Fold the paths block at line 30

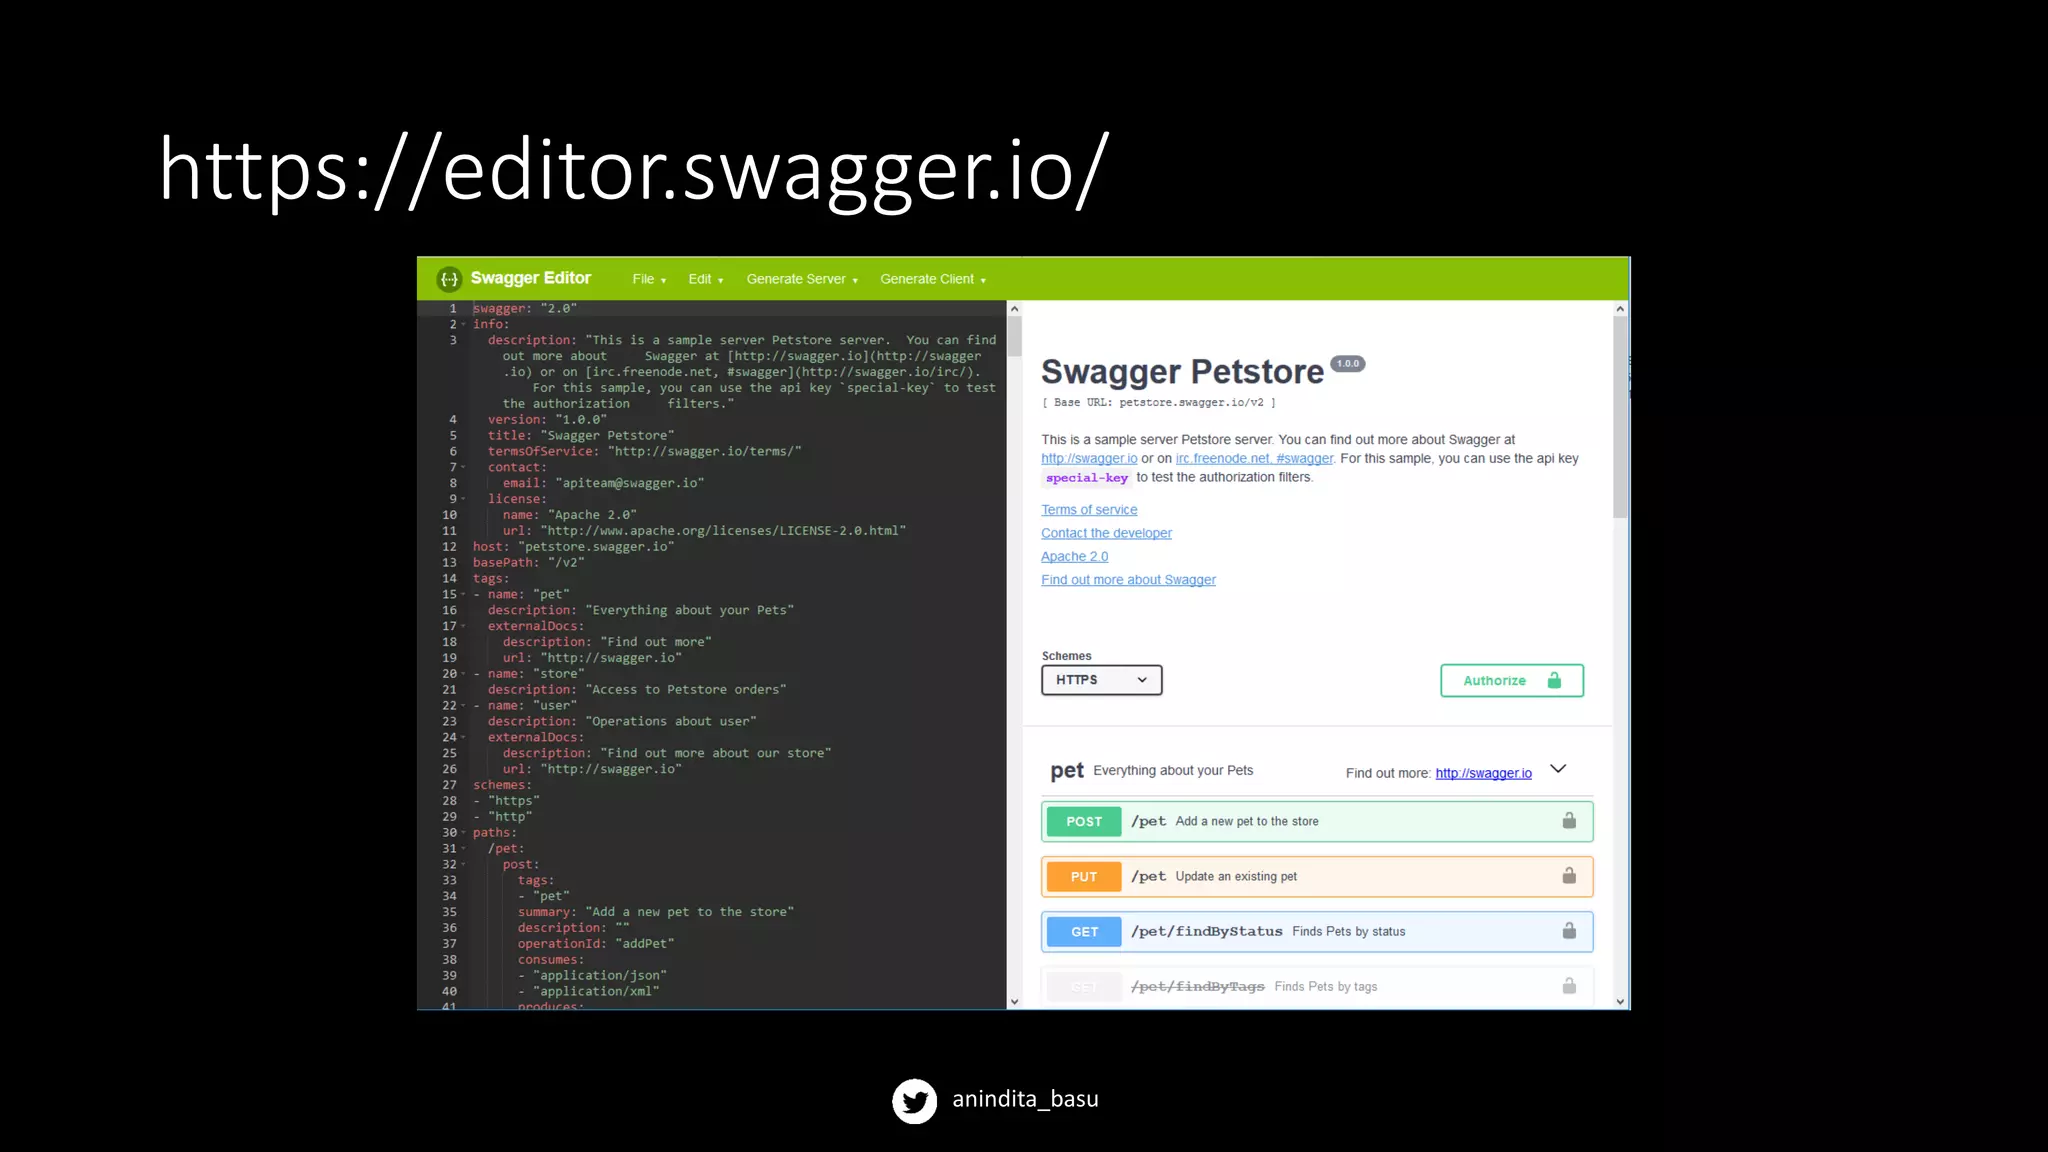(x=463, y=833)
